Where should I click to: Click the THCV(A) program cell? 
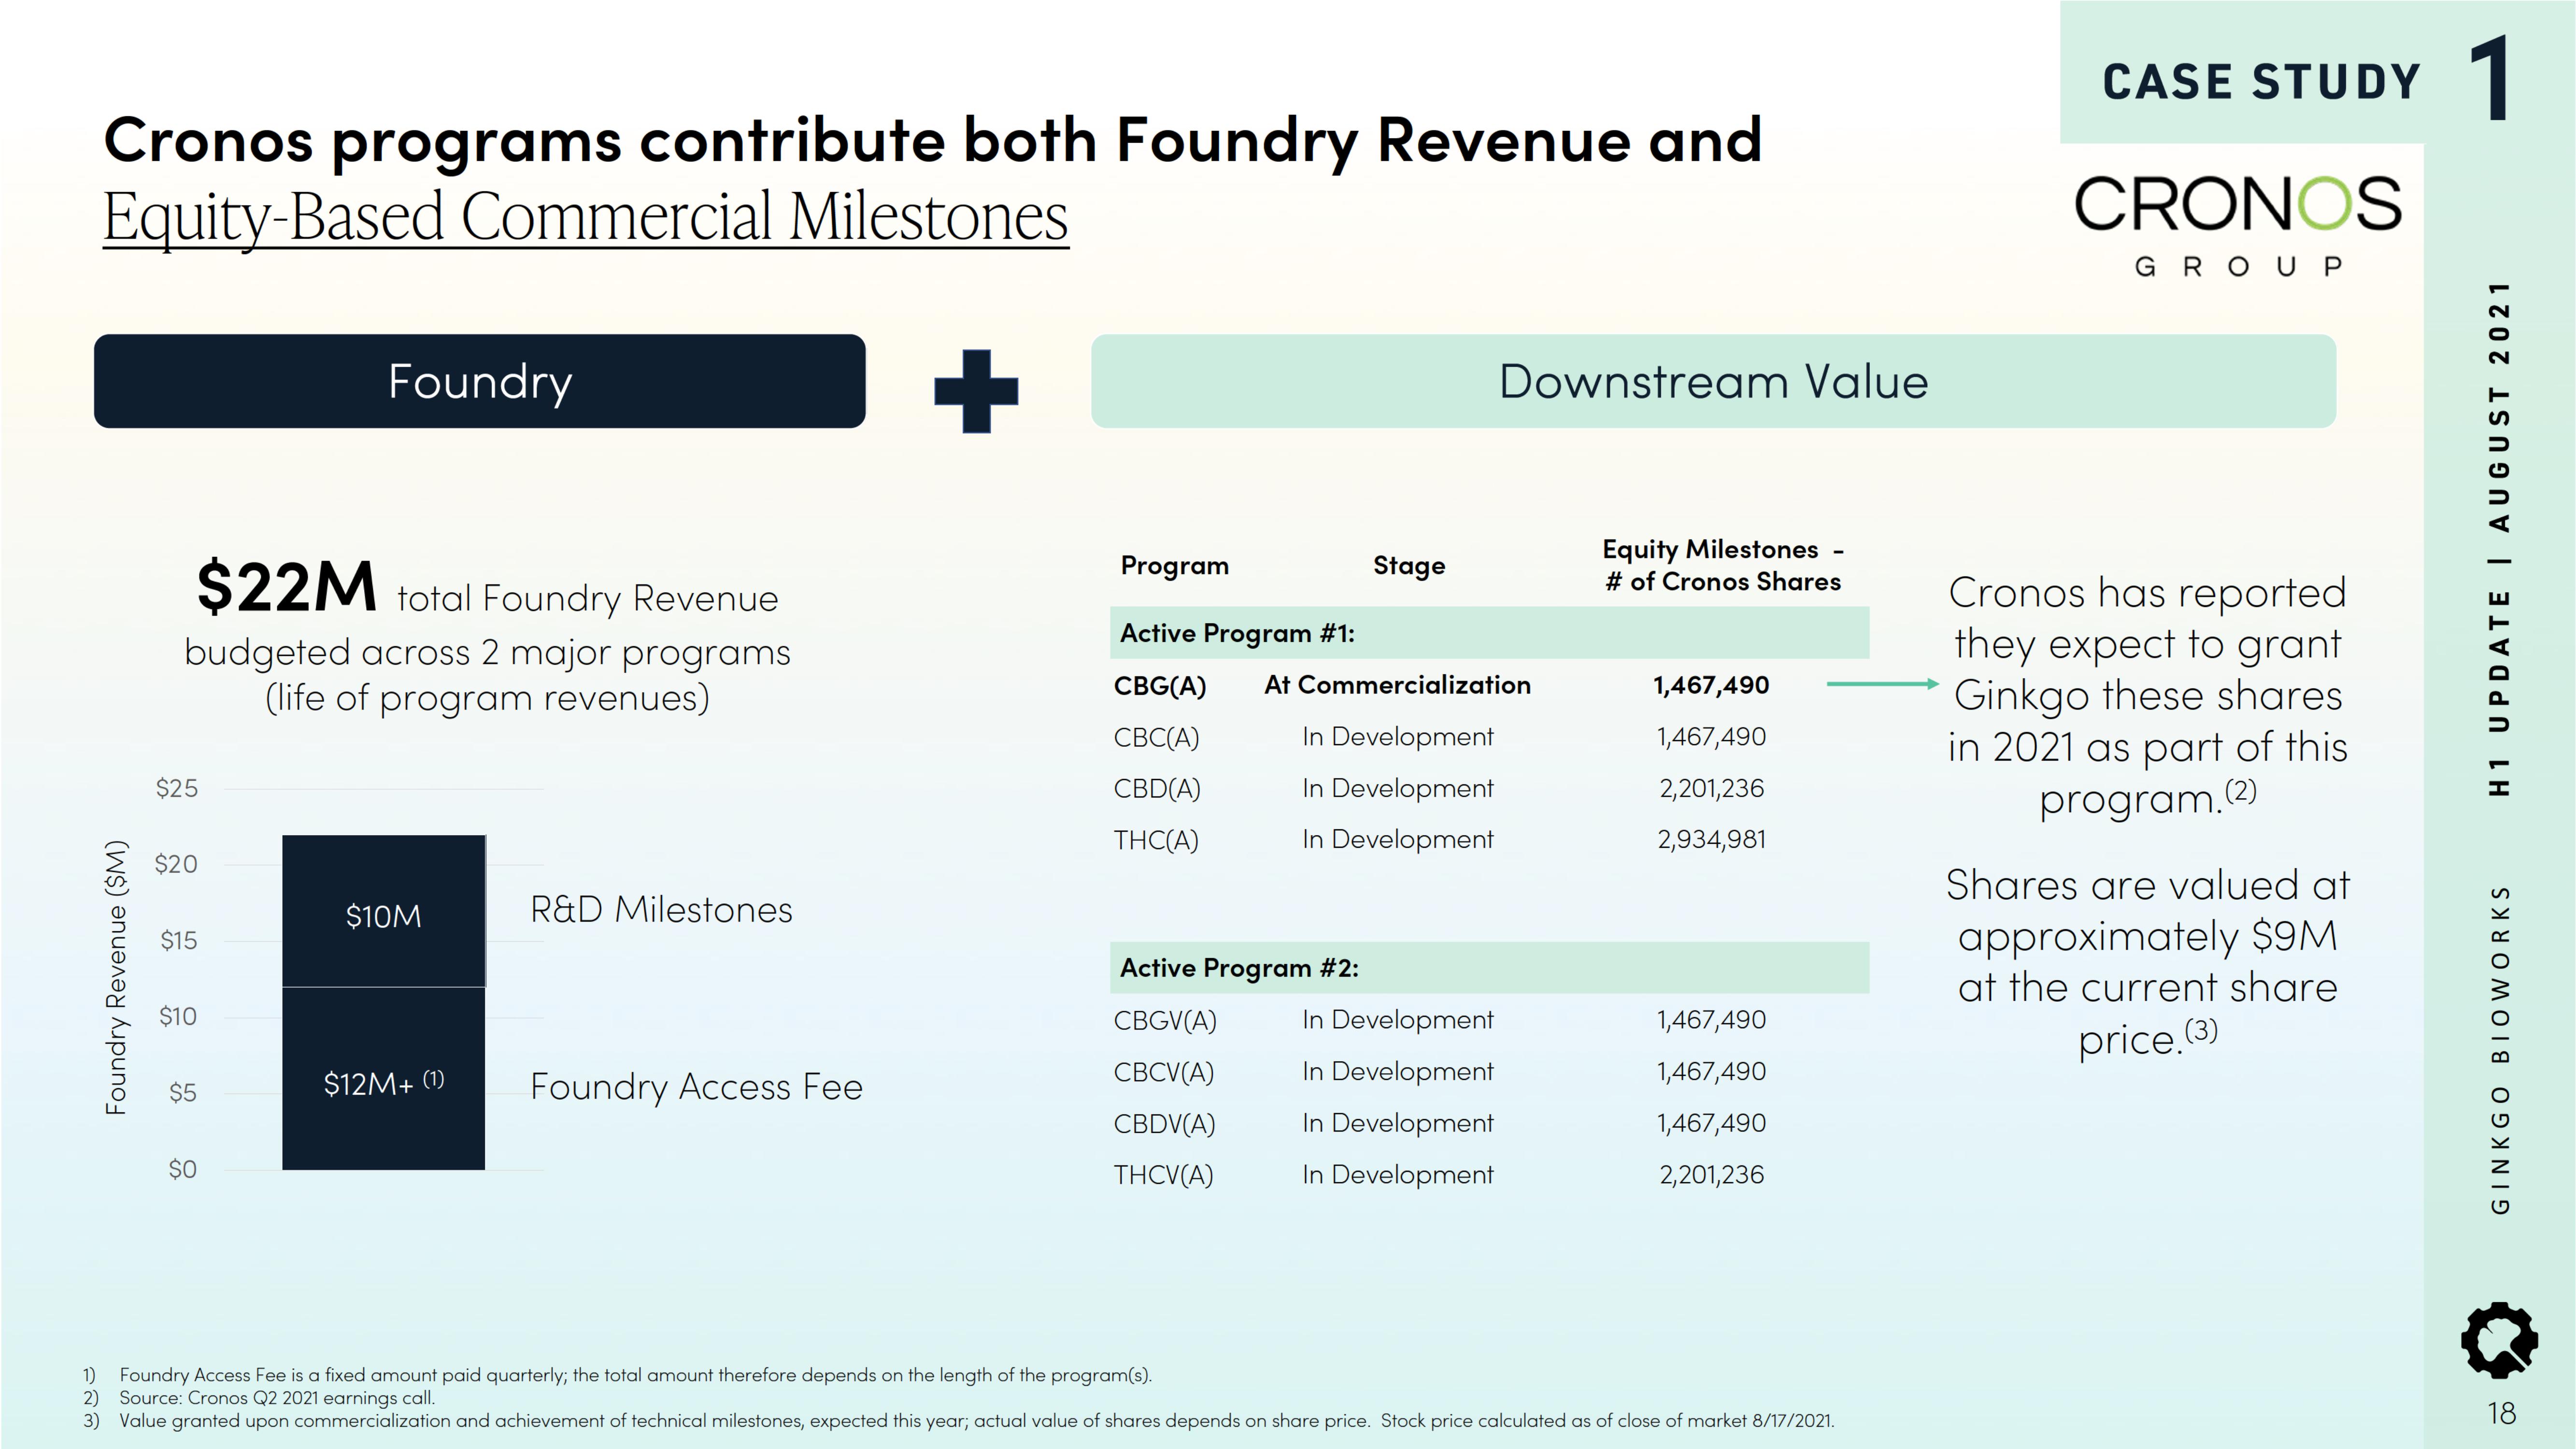[x=1164, y=1175]
